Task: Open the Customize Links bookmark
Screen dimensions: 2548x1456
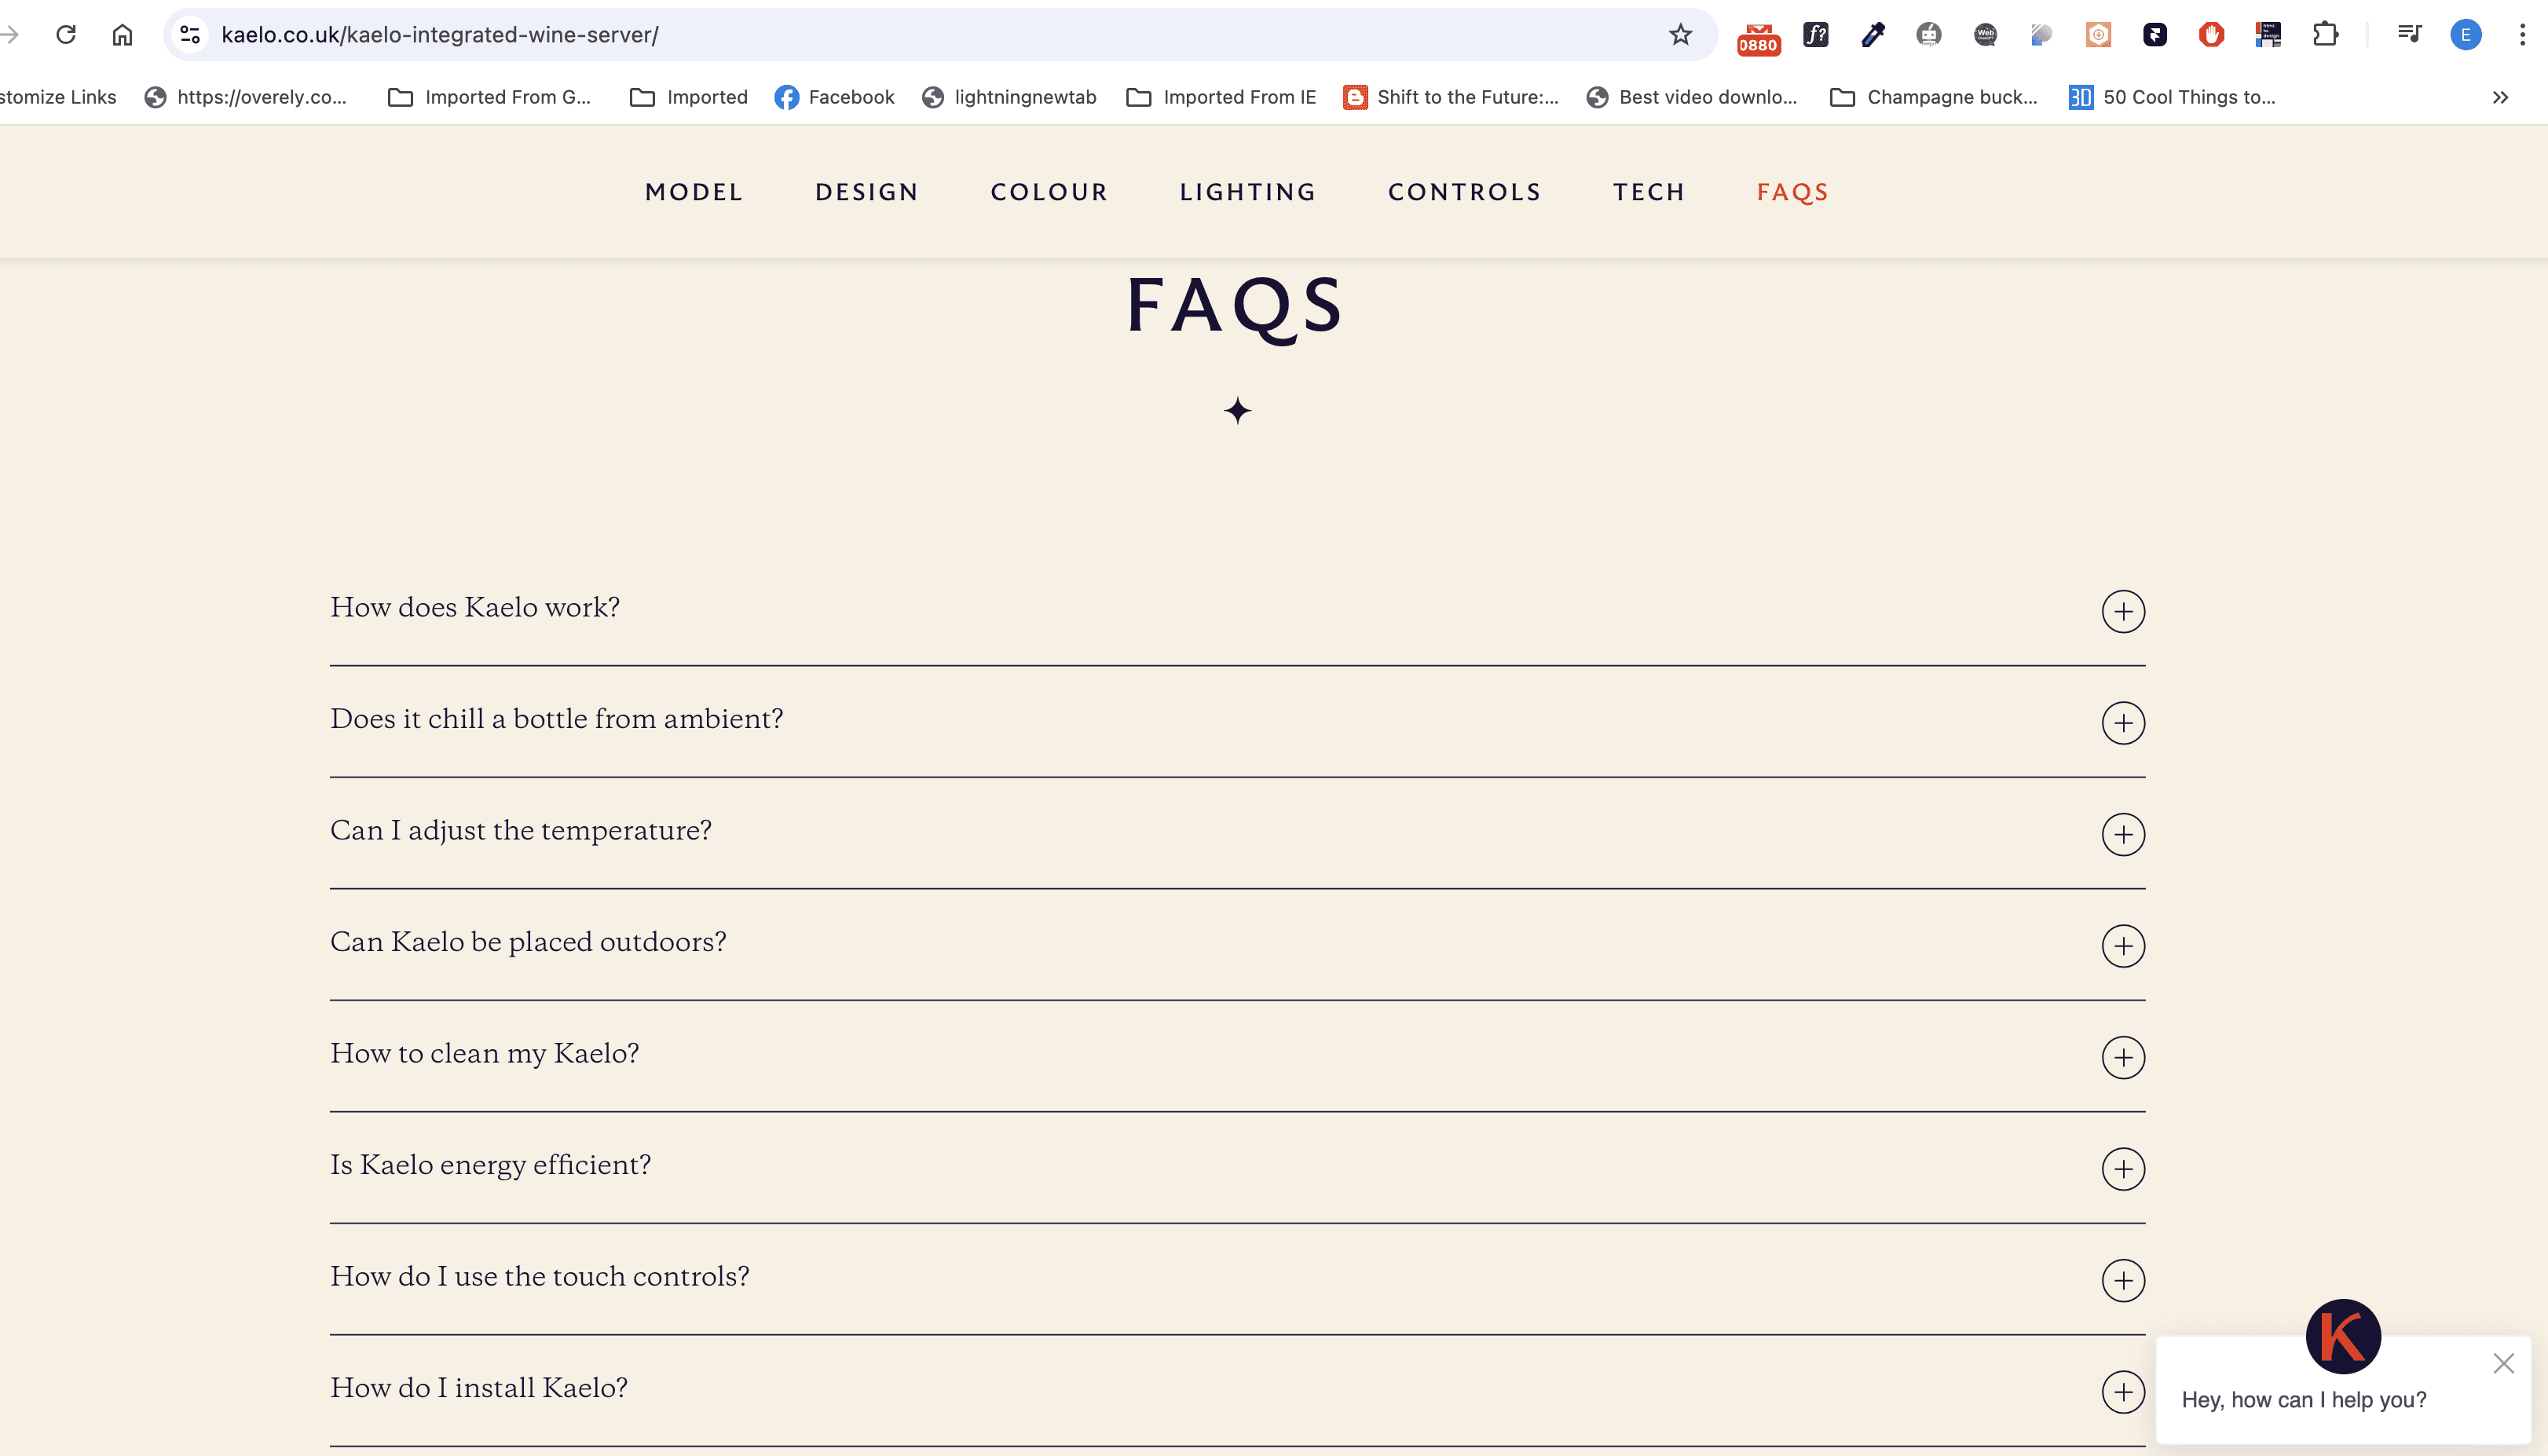Action: click(x=58, y=97)
